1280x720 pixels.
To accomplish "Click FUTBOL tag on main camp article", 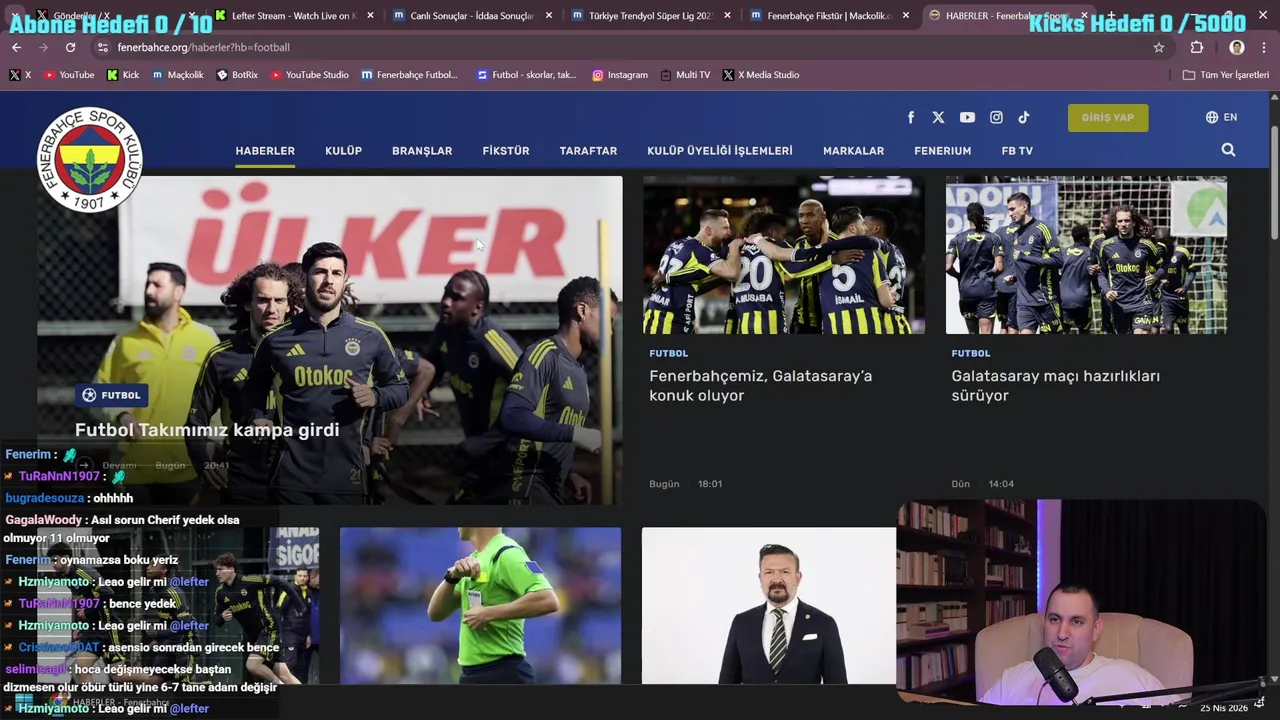I will (x=111, y=395).
